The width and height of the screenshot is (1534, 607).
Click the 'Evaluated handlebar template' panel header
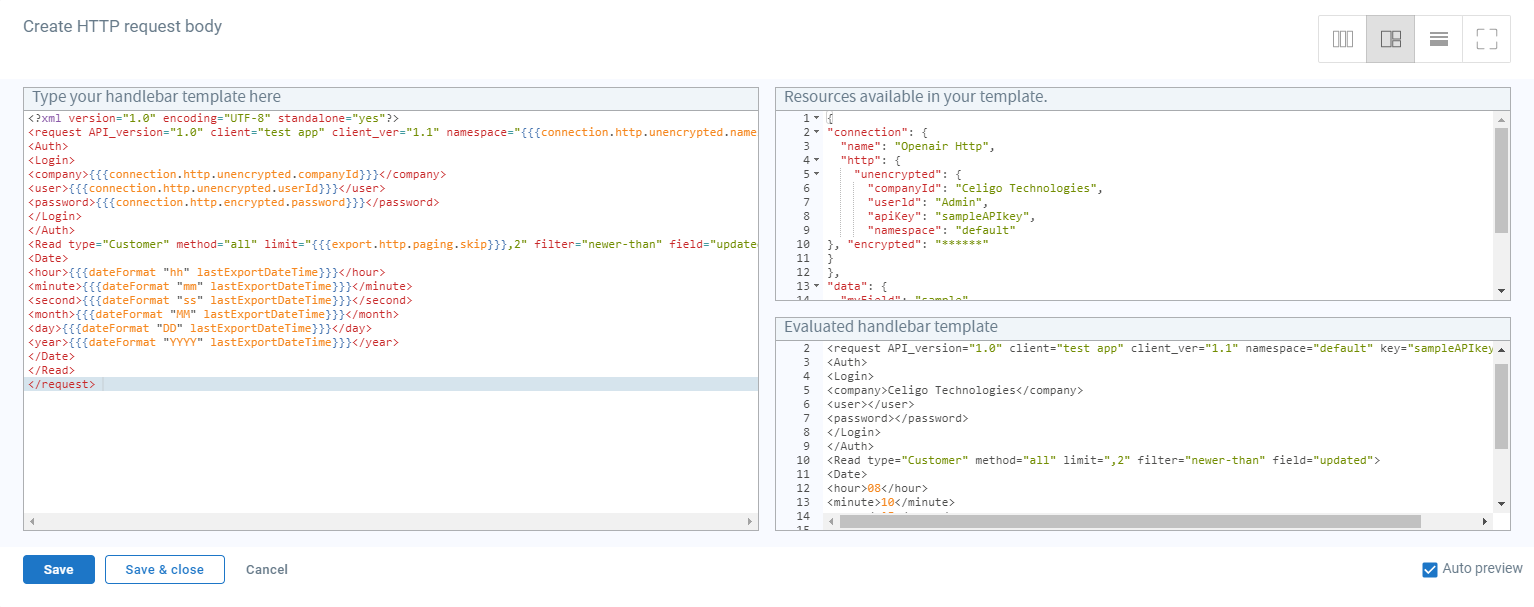891,327
